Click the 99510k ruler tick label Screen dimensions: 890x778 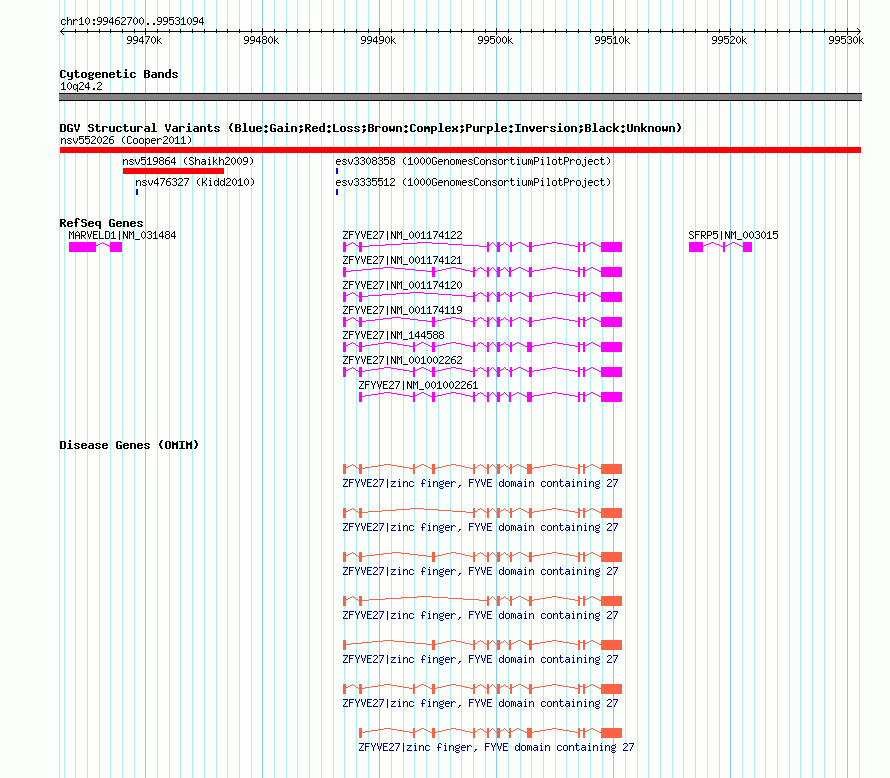point(612,40)
